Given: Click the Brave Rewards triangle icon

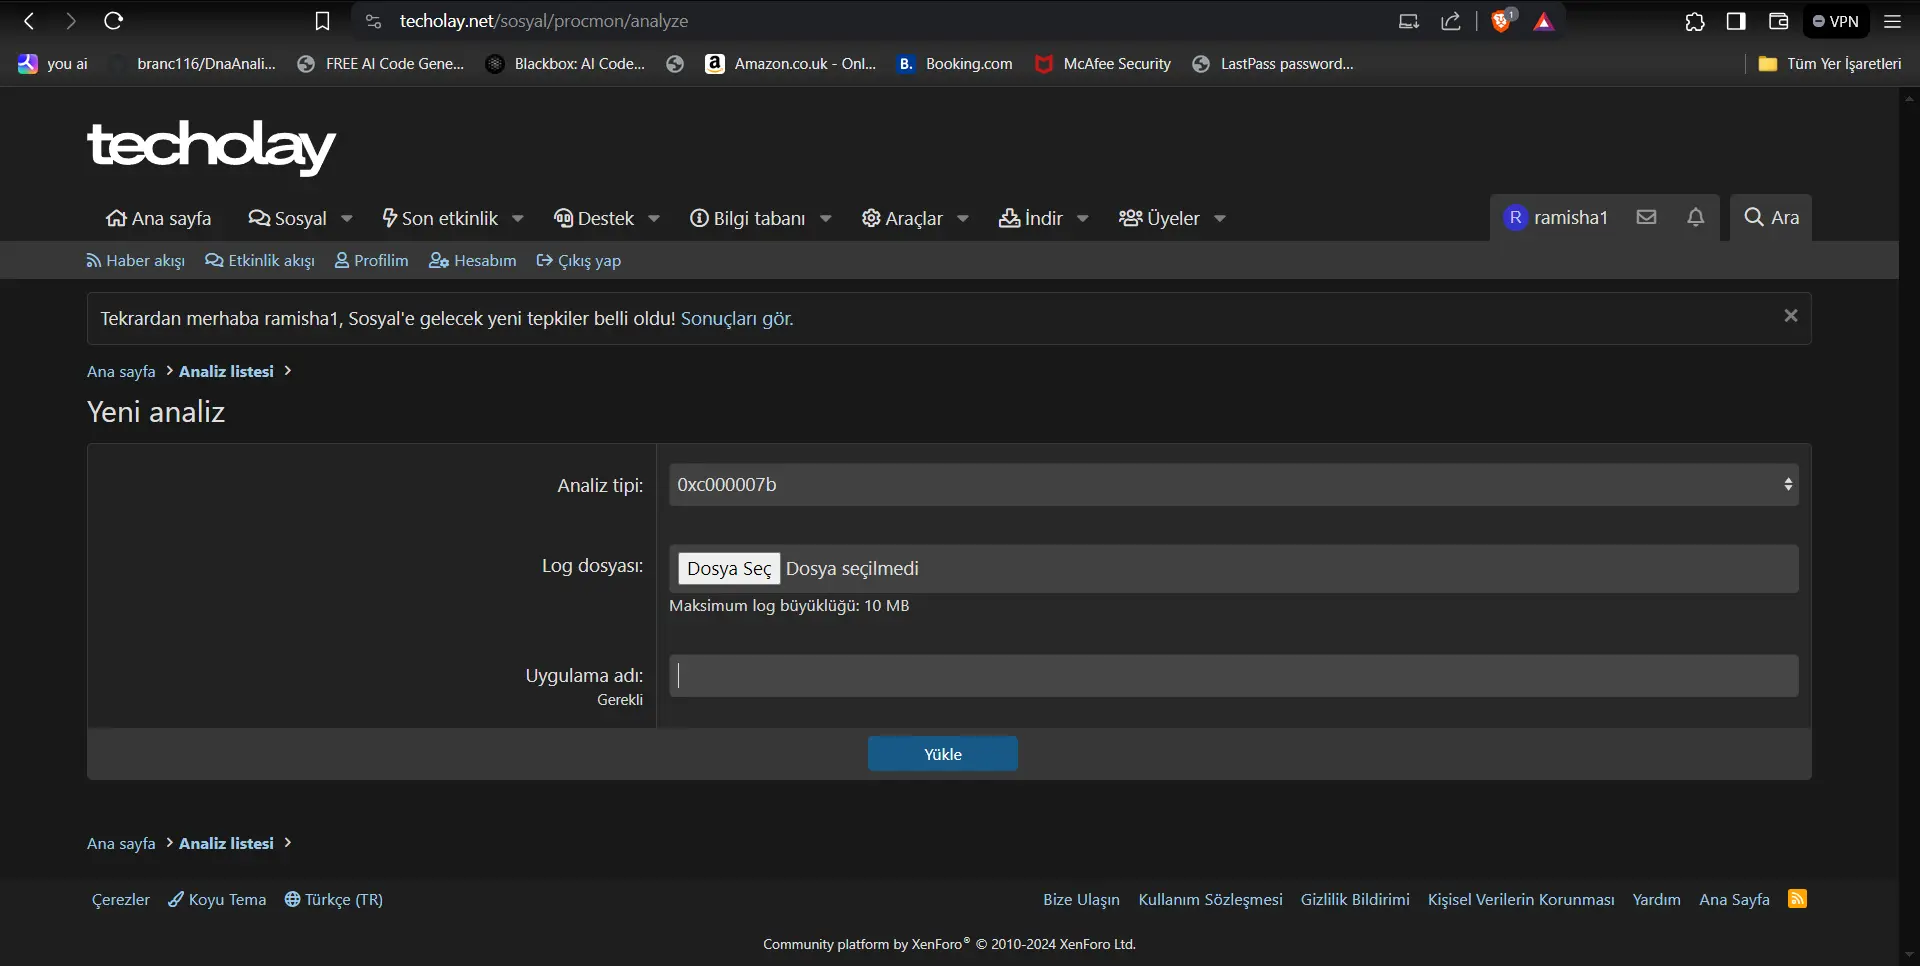Looking at the screenshot, I should [1544, 21].
